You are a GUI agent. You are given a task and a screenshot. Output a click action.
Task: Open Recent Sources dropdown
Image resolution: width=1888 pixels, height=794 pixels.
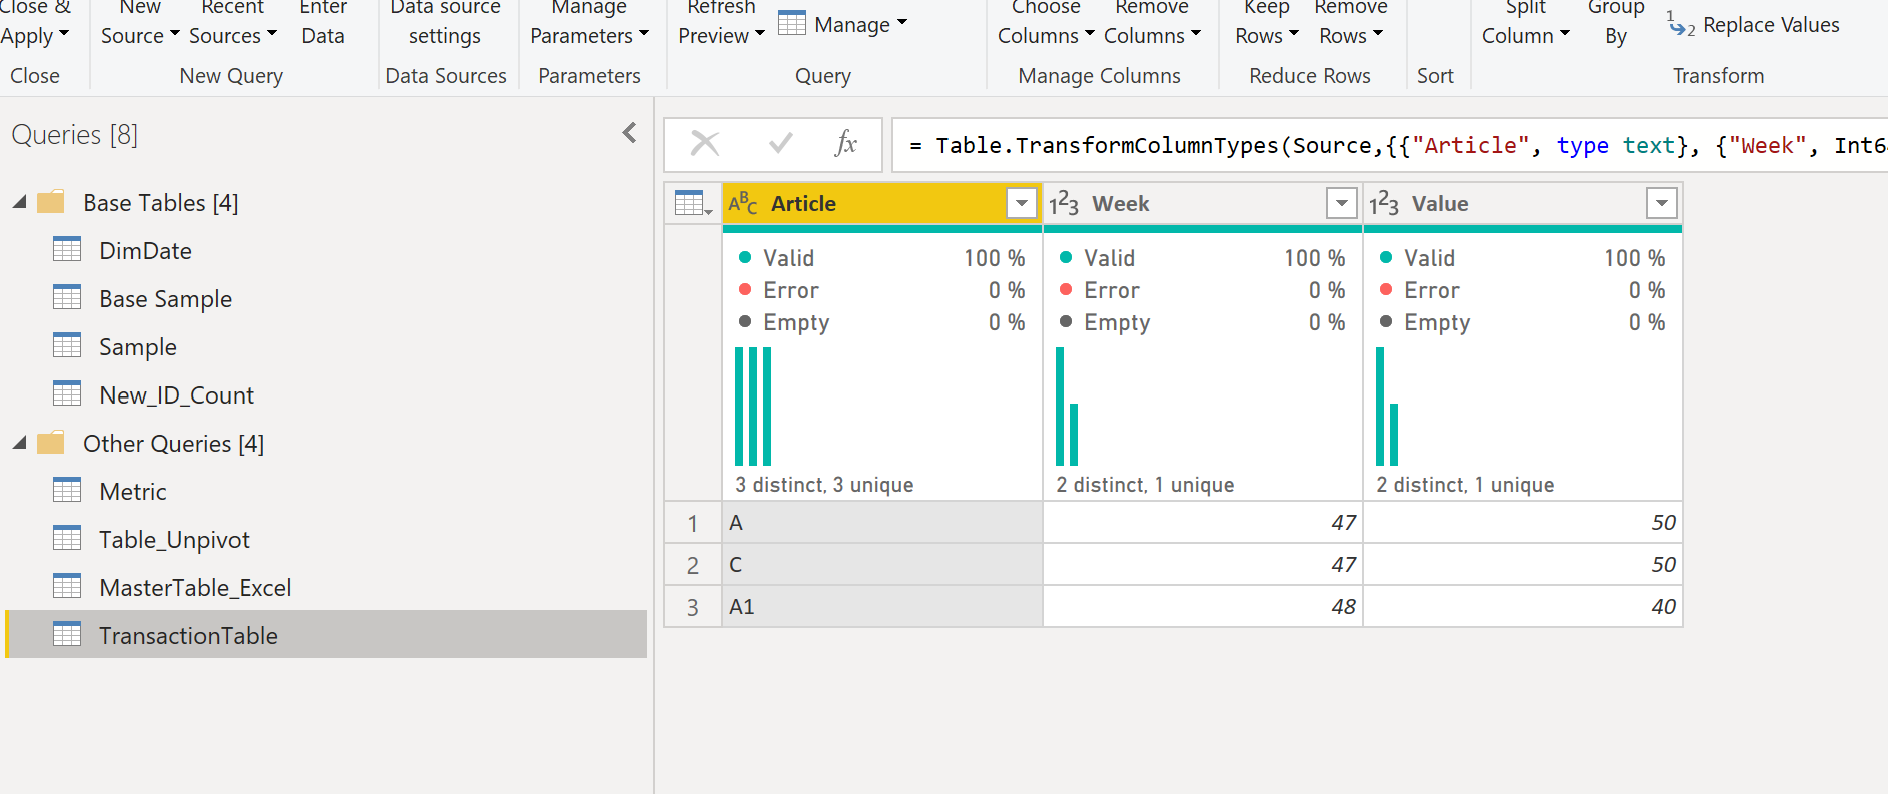point(233,22)
